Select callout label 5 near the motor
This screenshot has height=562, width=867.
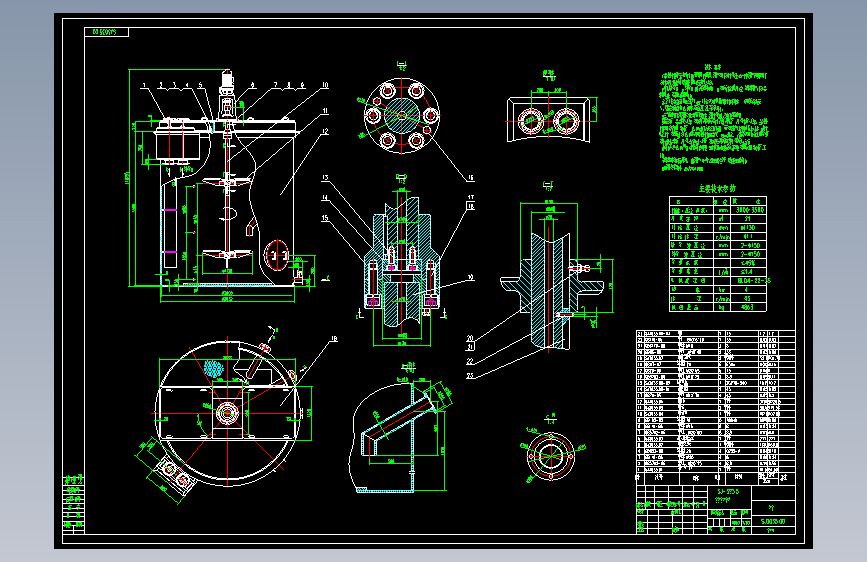click(200, 86)
